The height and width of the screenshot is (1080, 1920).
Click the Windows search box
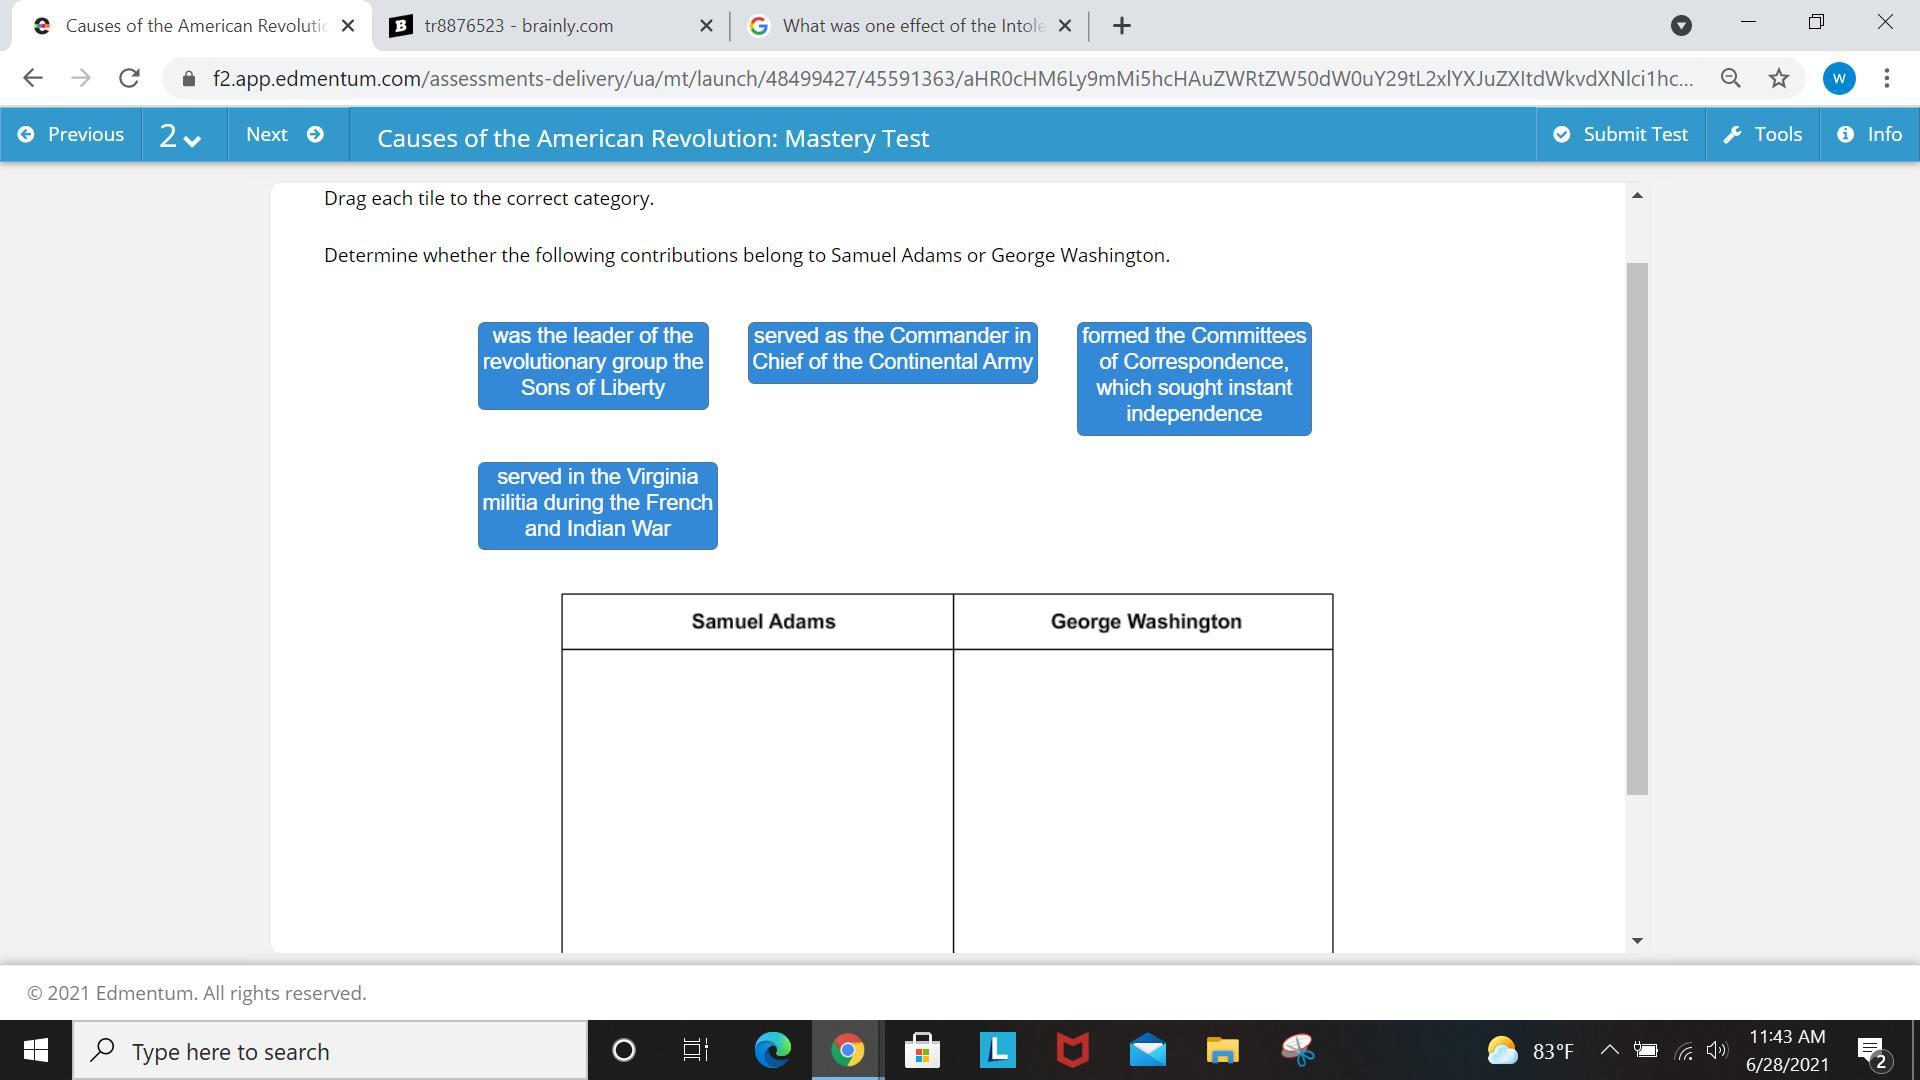pyautogui.click(x=330, y=1051)
